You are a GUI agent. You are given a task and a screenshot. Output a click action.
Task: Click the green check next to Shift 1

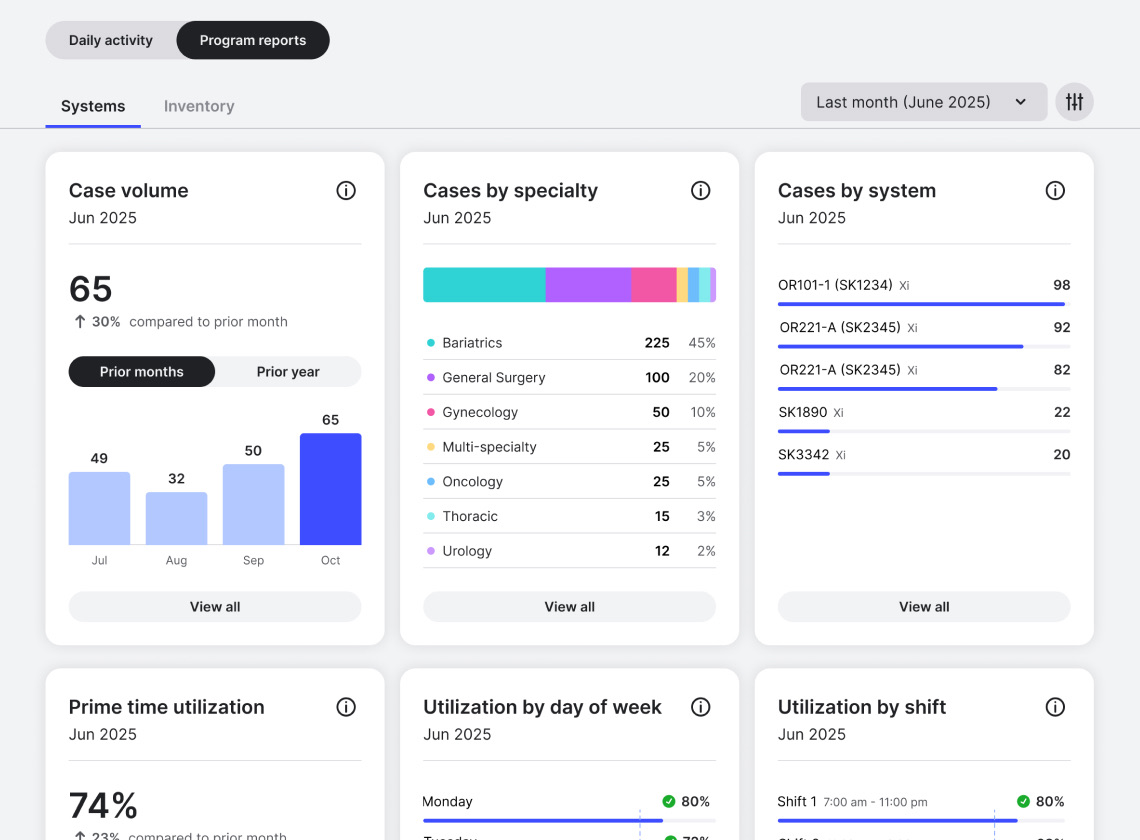(1023, 801)
